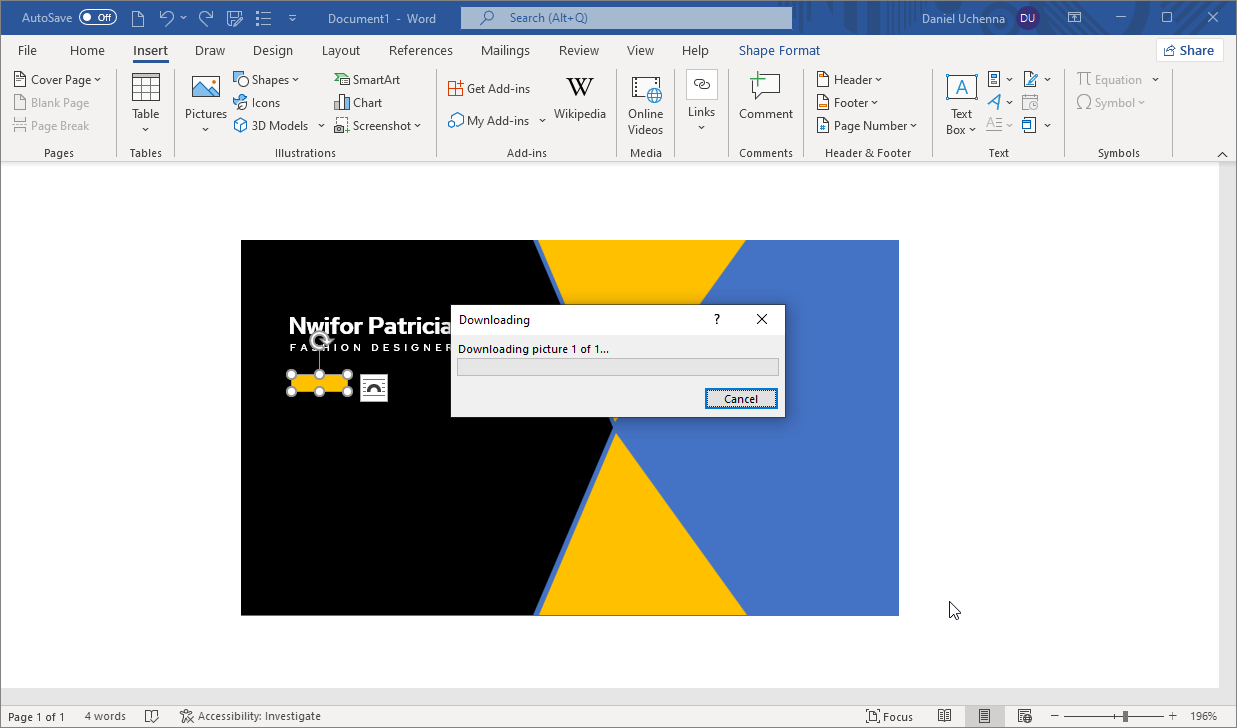
Task: Open the Page Number dropdown
Action: click(867, 125)
